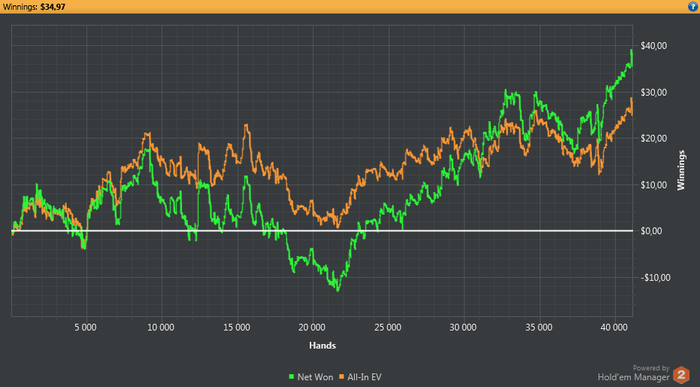Click the Hands x-axis title
700x387 pixels.
tap(322, 345)
